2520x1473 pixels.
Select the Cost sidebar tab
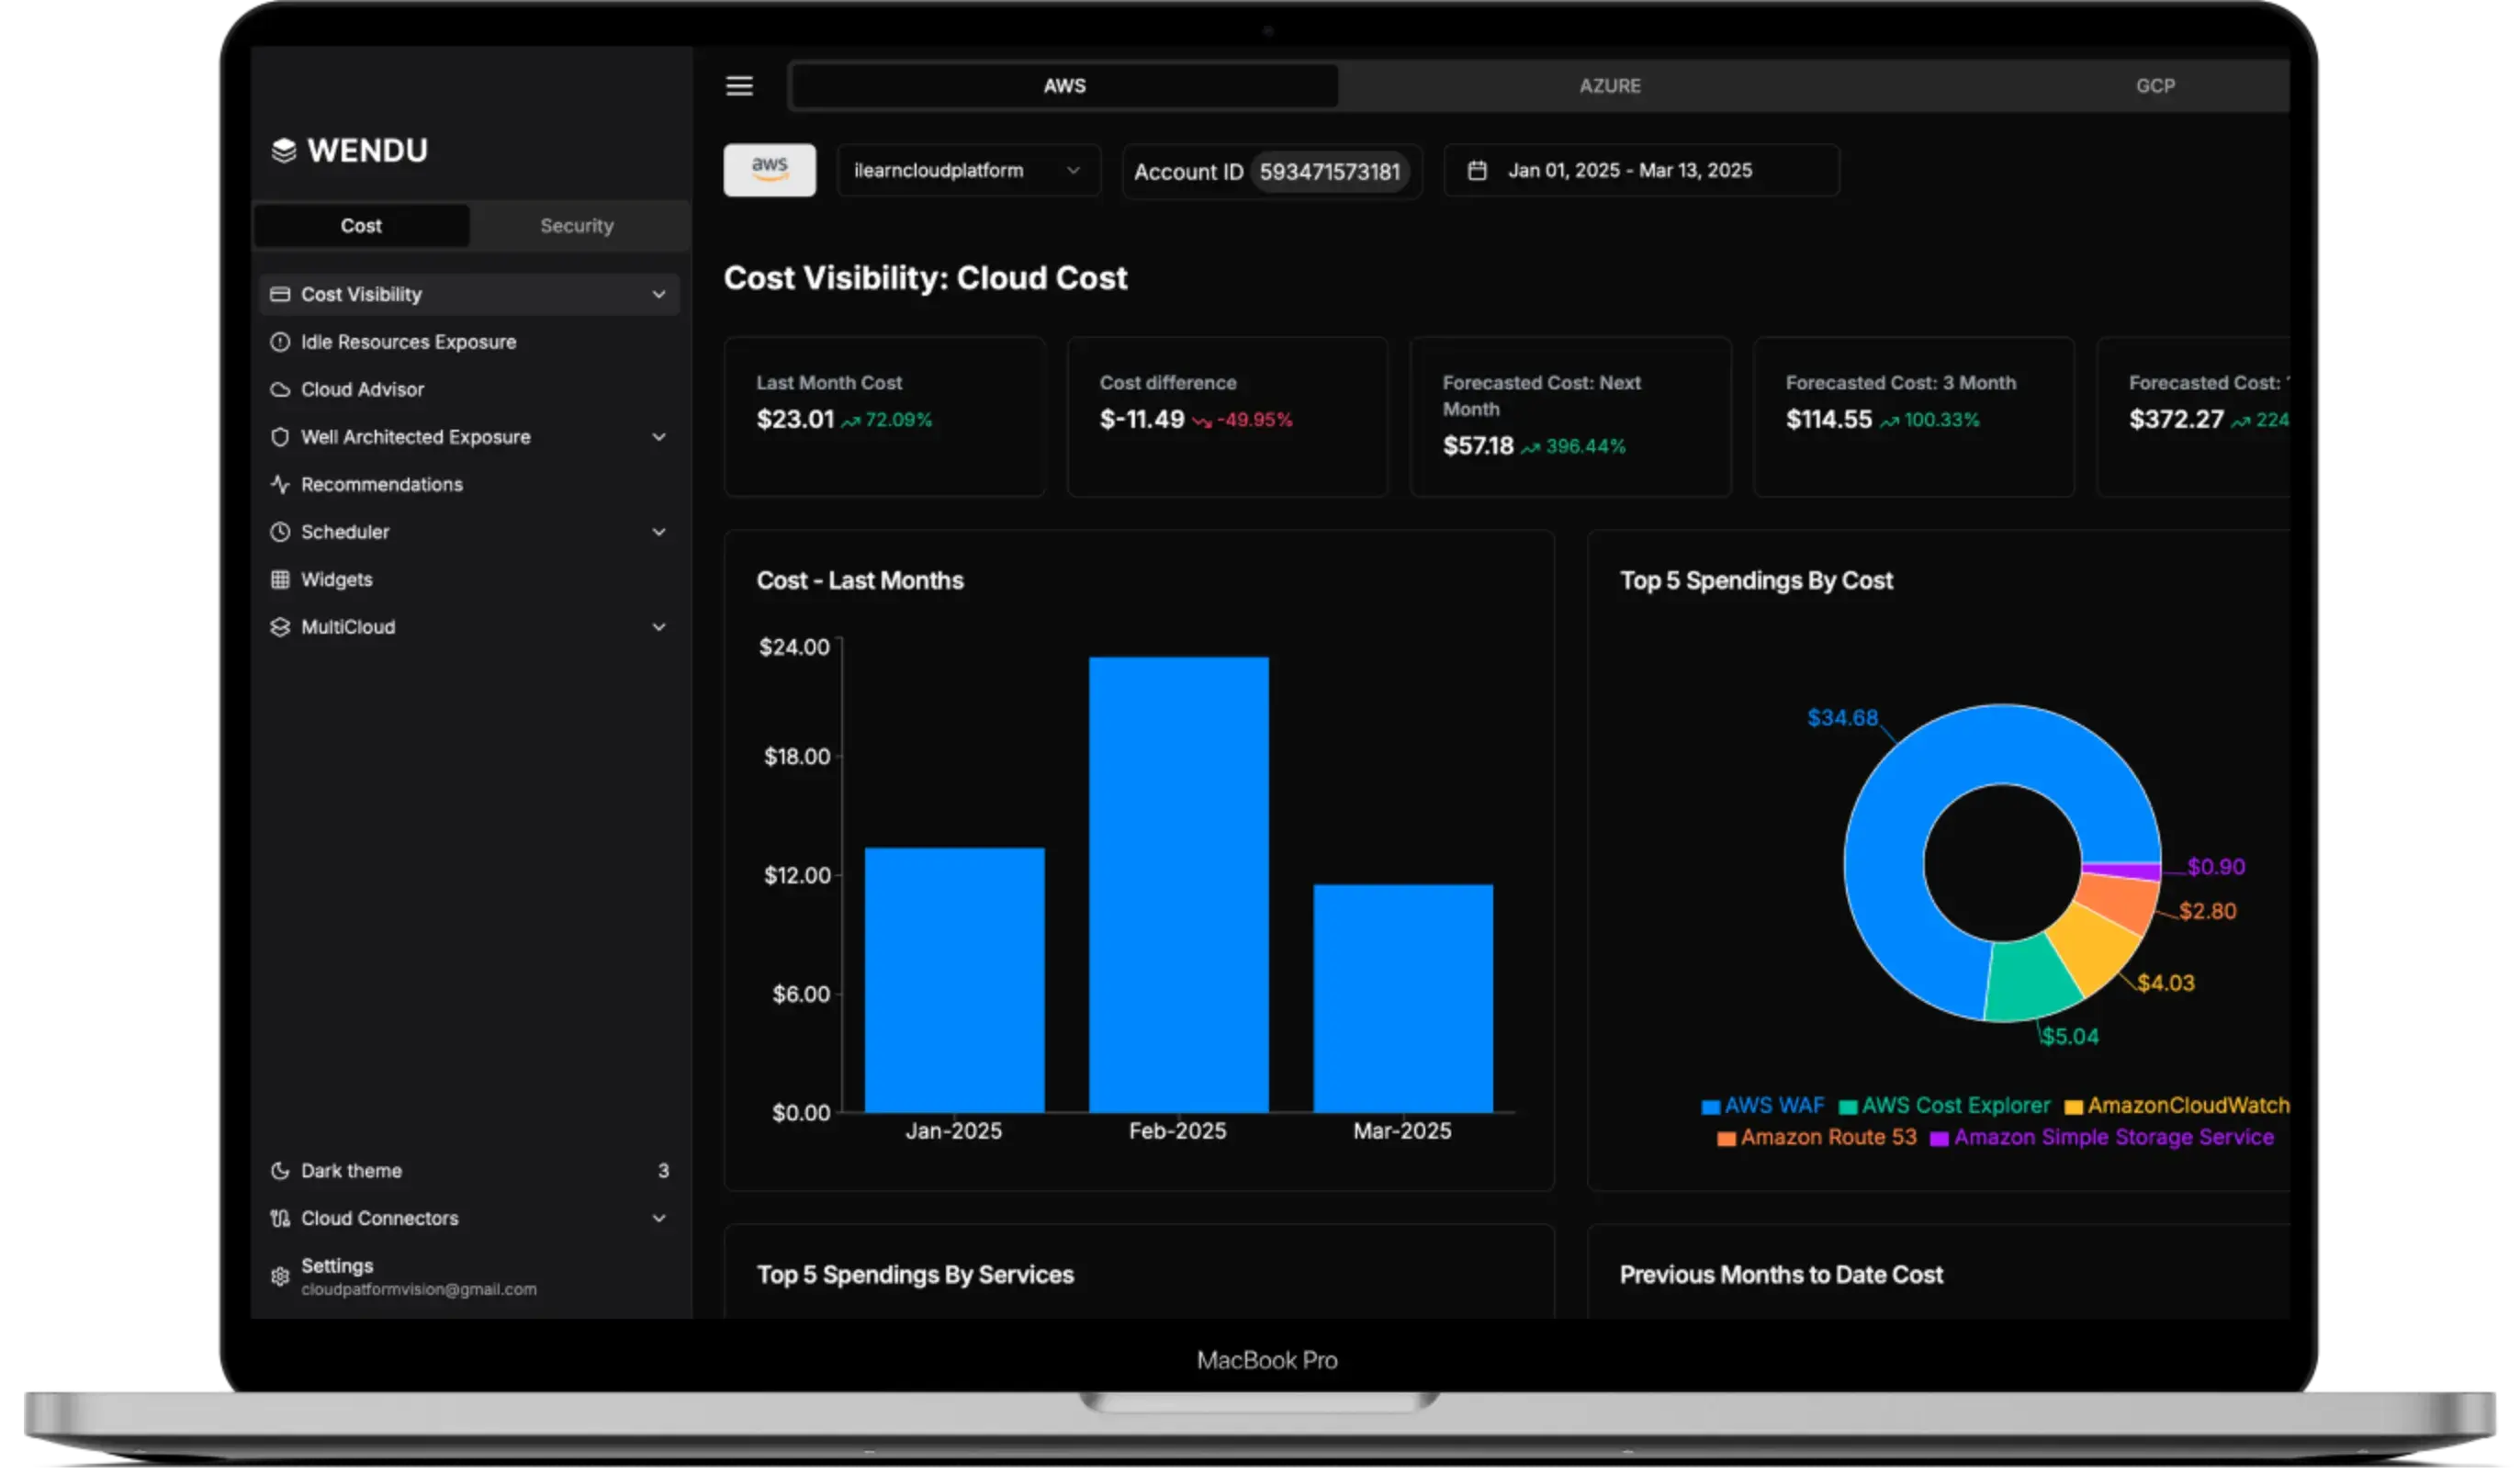[x=361, y=226]
